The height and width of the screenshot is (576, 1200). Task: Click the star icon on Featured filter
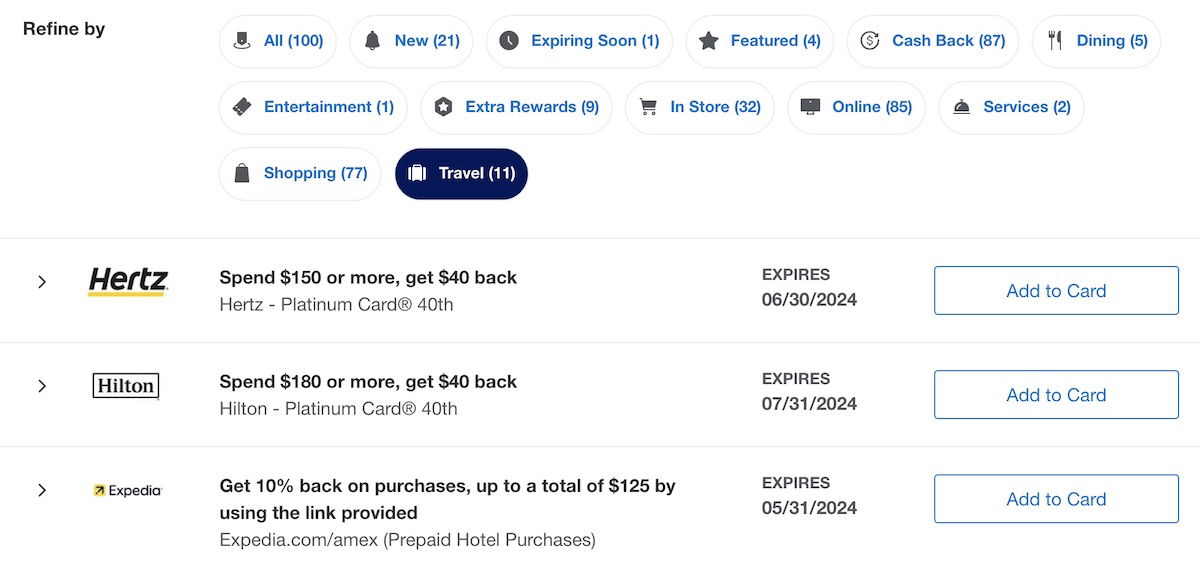tap(709, 41)
